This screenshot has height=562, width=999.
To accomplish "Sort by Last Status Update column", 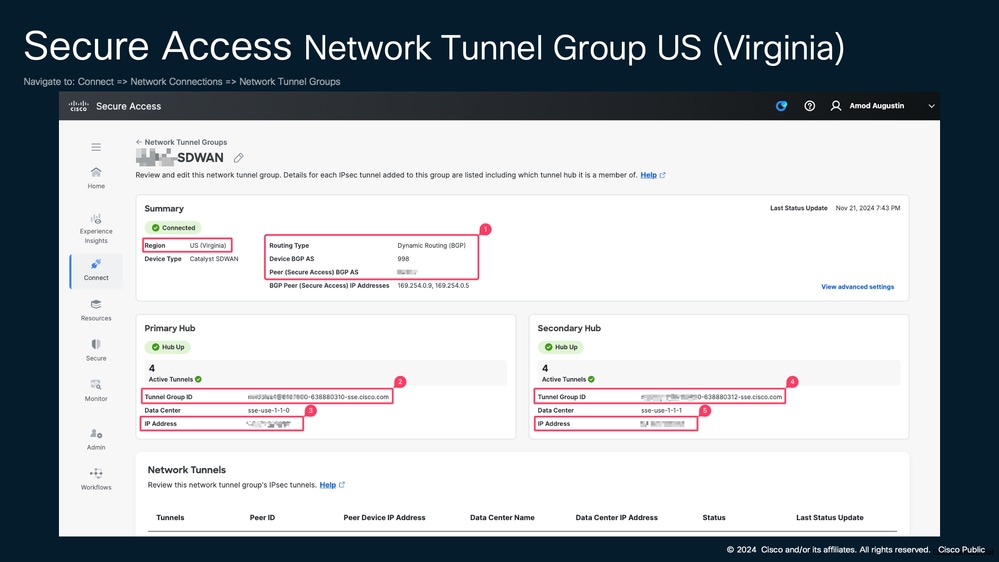I will (x=830, y=517).
